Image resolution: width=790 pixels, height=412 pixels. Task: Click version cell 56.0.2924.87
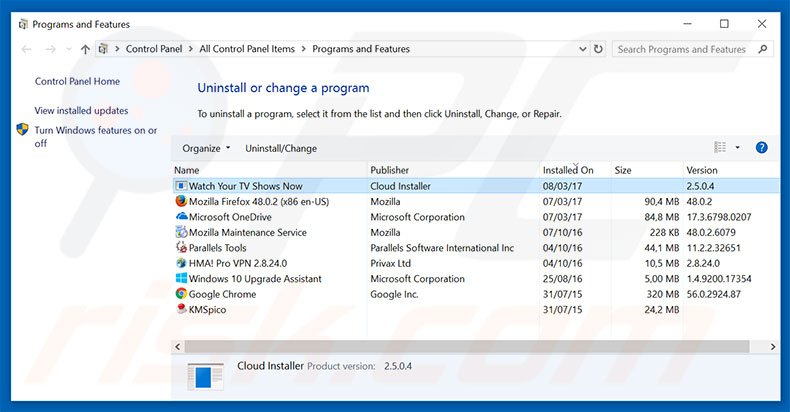pyautogui.click(x=713, y=294)
